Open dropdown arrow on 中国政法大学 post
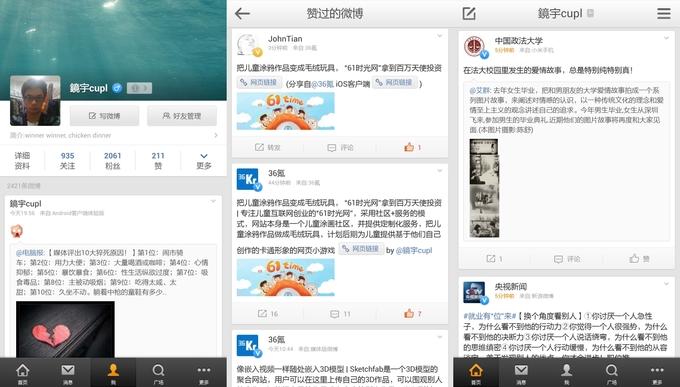 coord(667,38)
